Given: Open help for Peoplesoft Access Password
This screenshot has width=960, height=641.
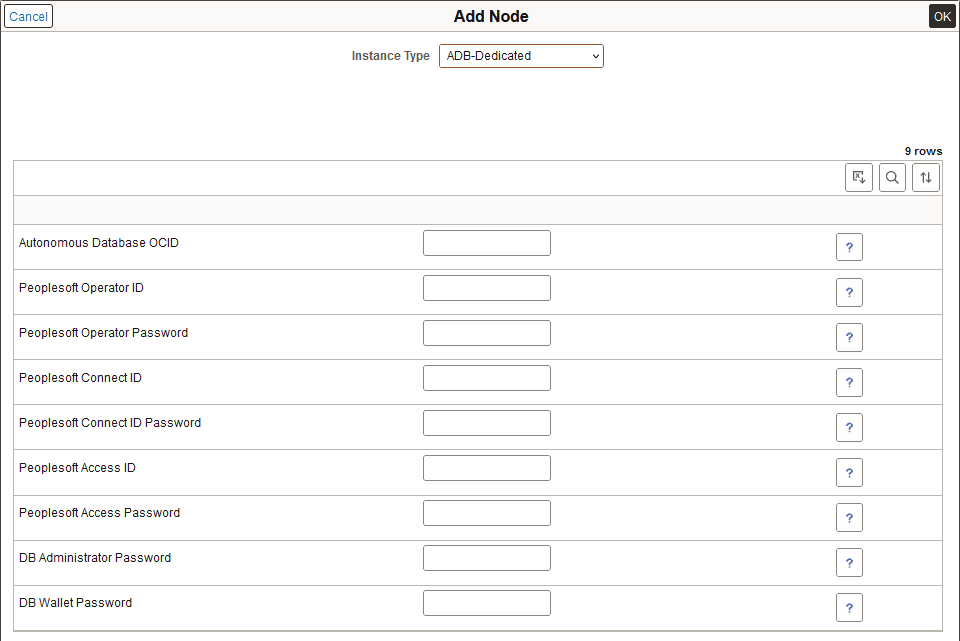Looking at the screenshot, I should click(849, 517).
